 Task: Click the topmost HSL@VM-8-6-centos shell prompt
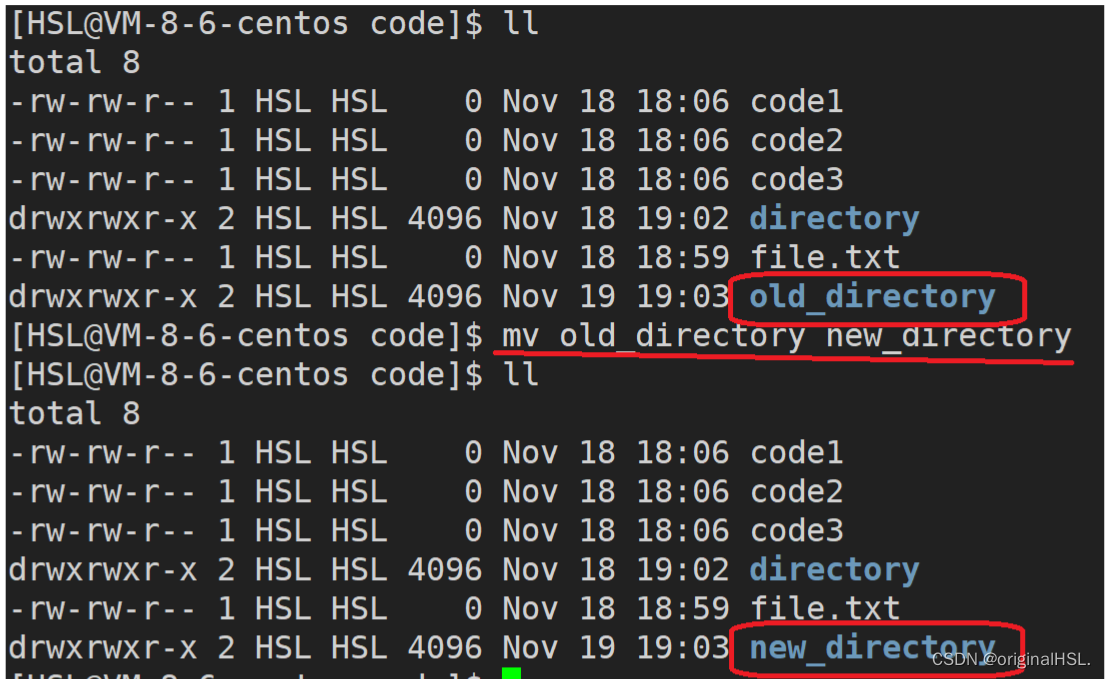[x=246, y=23]
